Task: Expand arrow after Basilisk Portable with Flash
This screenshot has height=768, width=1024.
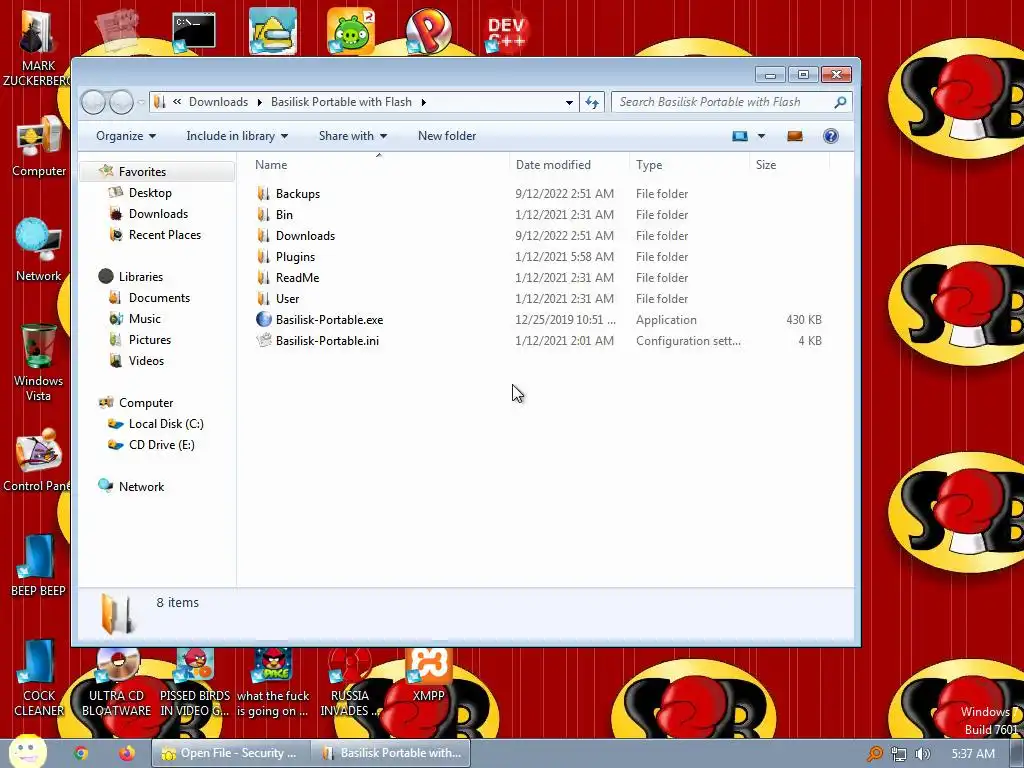Action: [423, 103]
